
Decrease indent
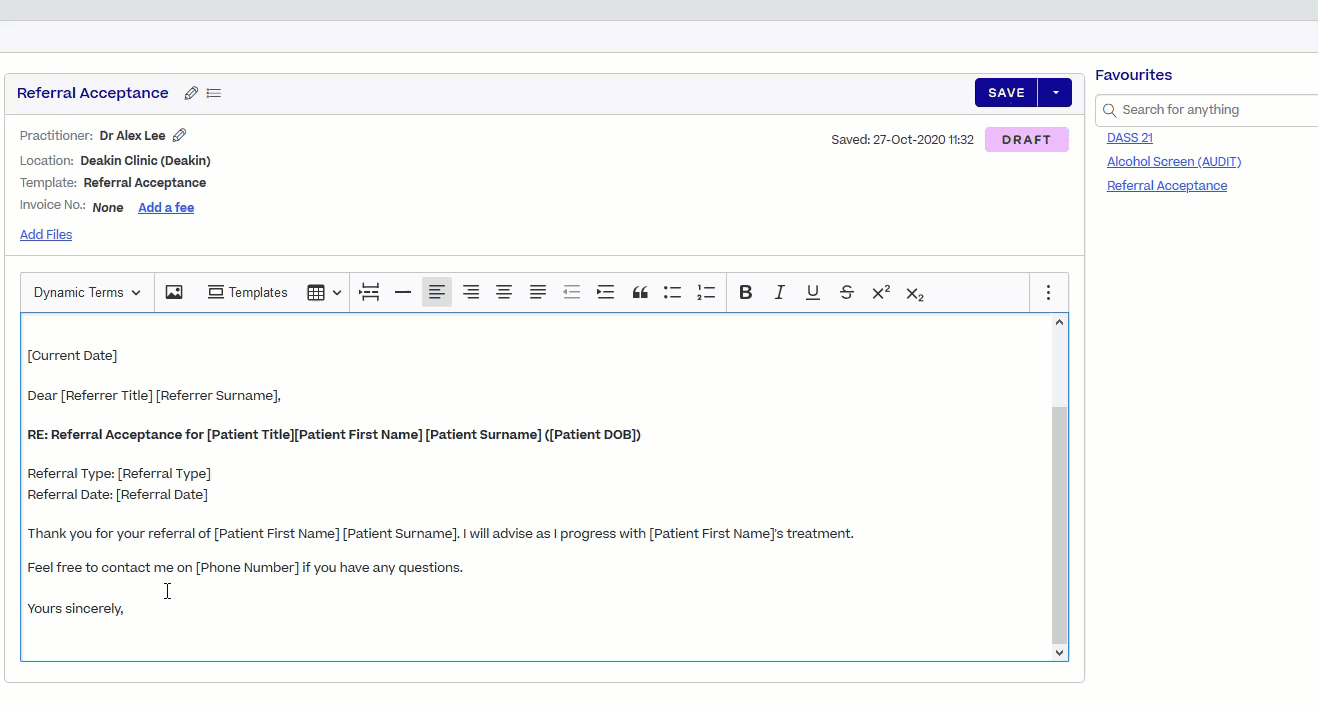[572, 292]
